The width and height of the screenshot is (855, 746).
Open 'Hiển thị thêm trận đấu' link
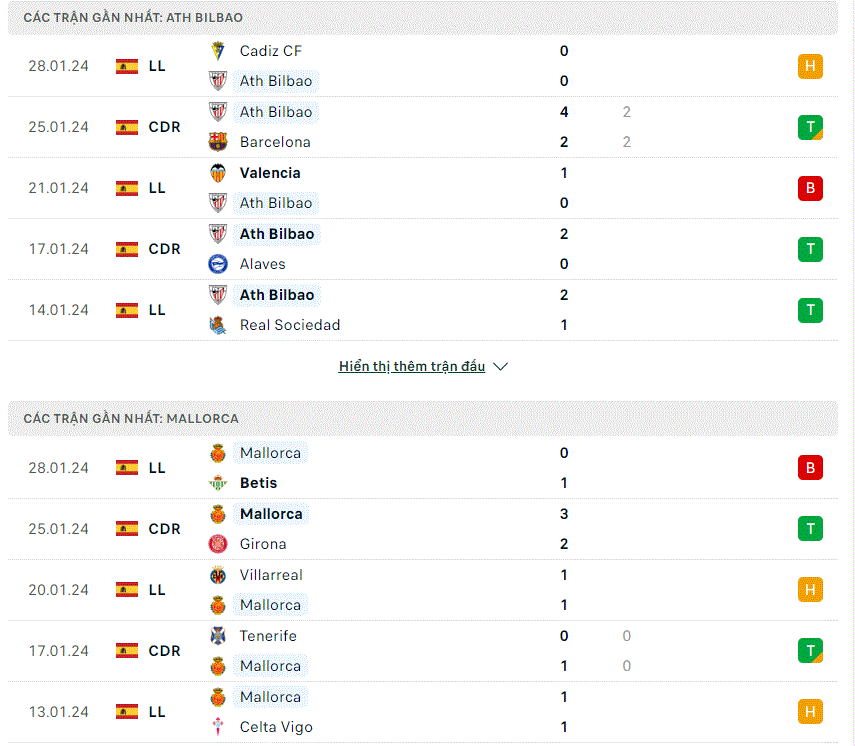pos(412,366)
